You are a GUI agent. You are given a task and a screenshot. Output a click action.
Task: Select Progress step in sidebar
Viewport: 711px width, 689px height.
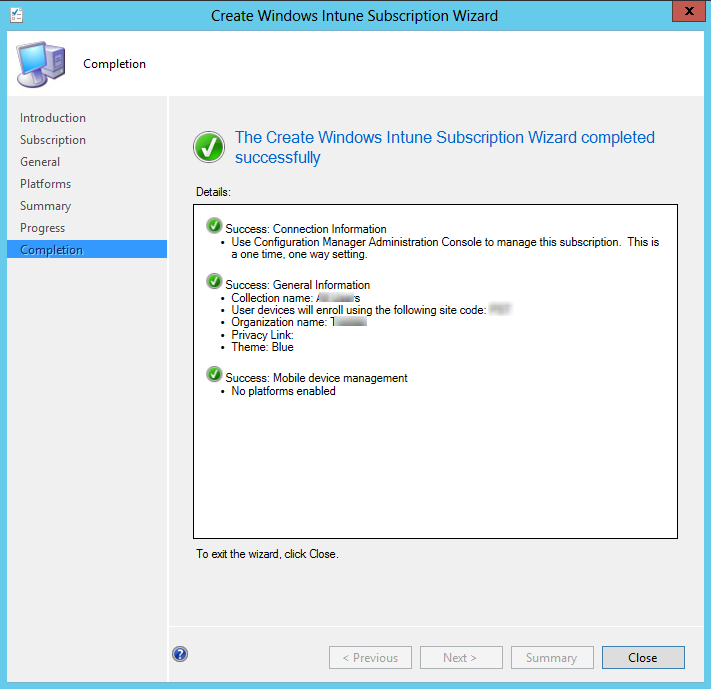tap(43, 228)
